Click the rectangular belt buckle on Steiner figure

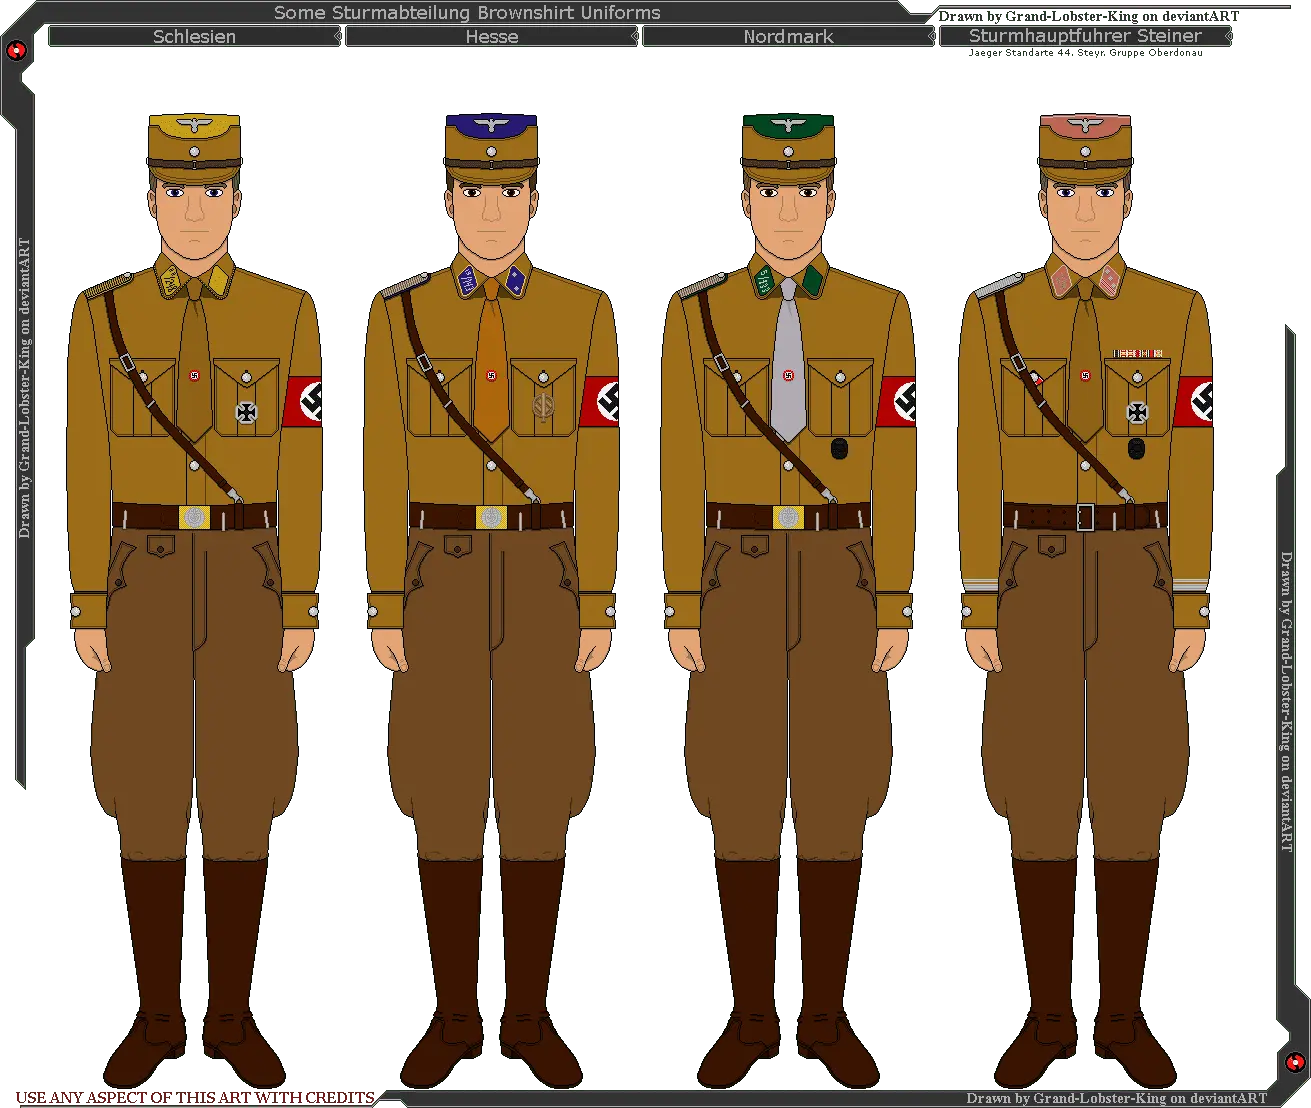[1085, 517]
